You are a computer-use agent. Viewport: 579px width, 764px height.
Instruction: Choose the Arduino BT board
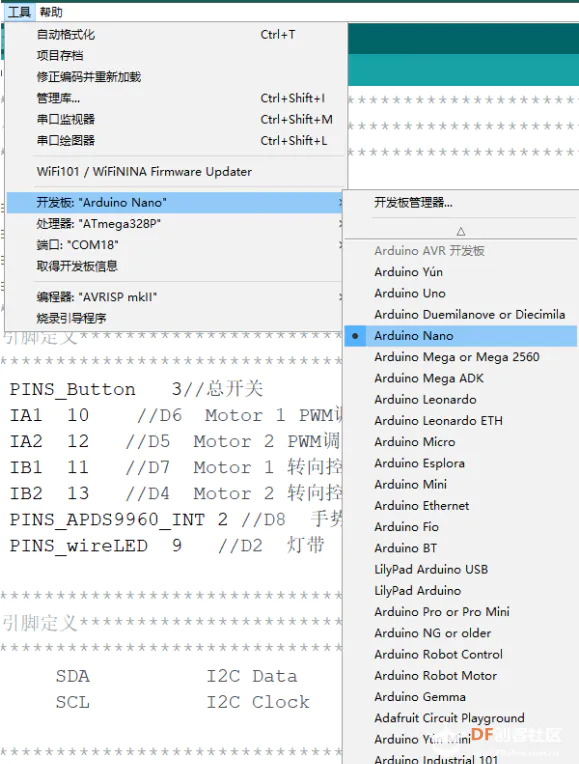[461, 548]
